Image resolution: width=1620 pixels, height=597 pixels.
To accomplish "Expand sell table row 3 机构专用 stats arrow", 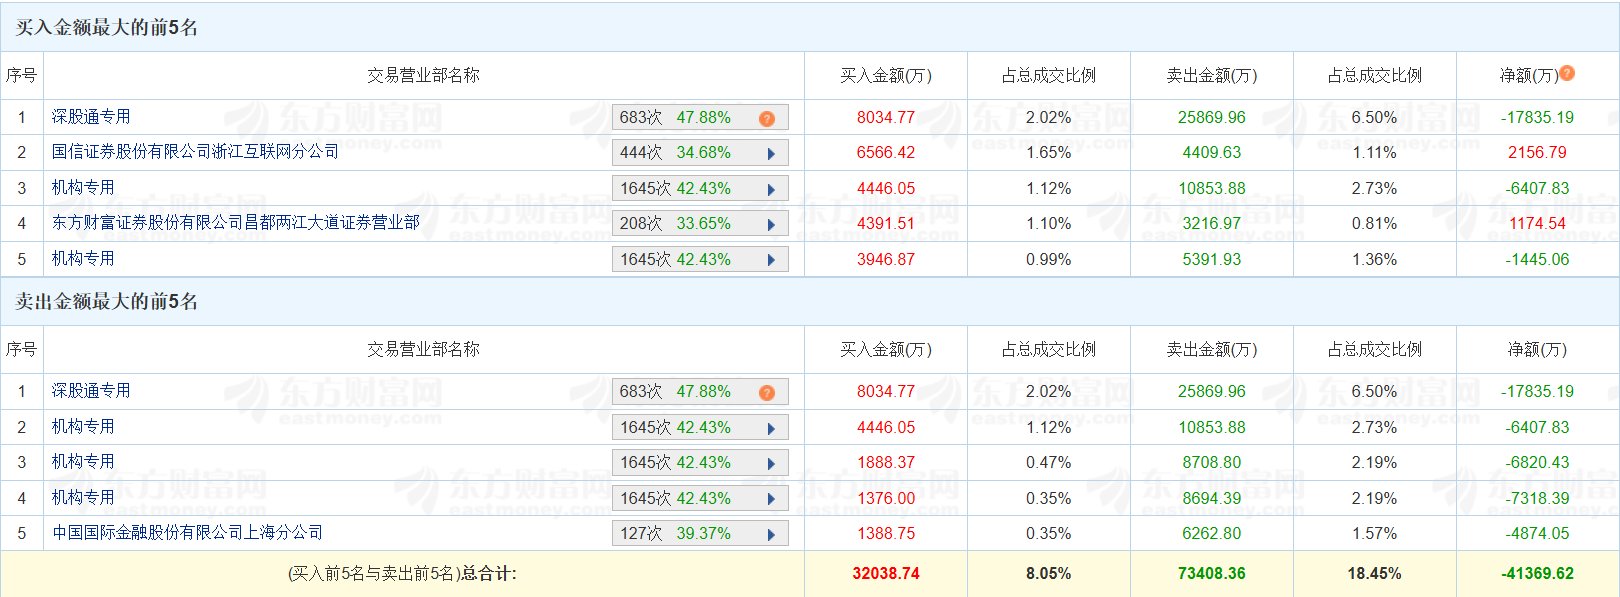I will pos(771,463).
